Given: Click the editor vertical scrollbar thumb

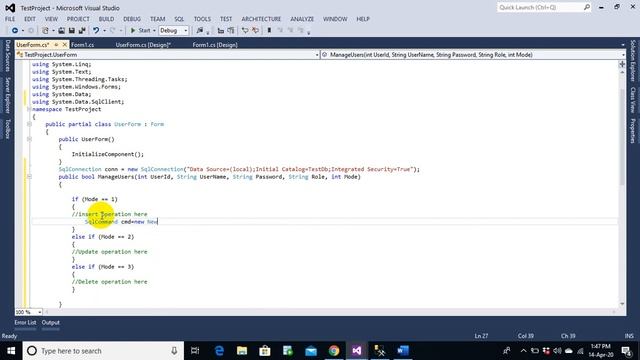Looking at the screenshot, I should pyautogui.click(x=622, y=137).
